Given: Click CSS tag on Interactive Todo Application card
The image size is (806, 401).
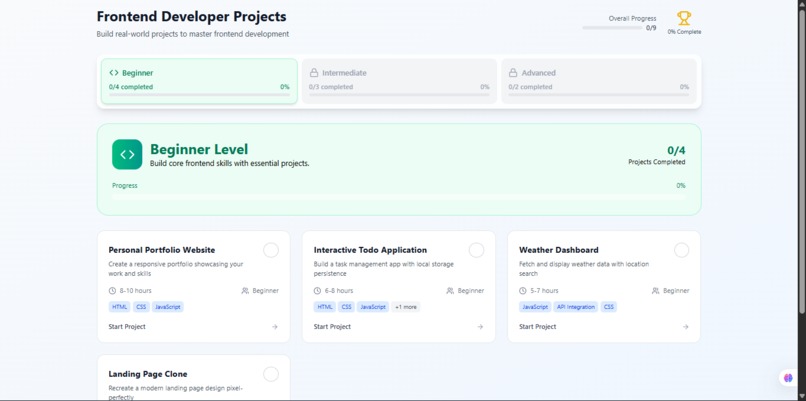Looking at the screenshot, I should coord(346,307).
